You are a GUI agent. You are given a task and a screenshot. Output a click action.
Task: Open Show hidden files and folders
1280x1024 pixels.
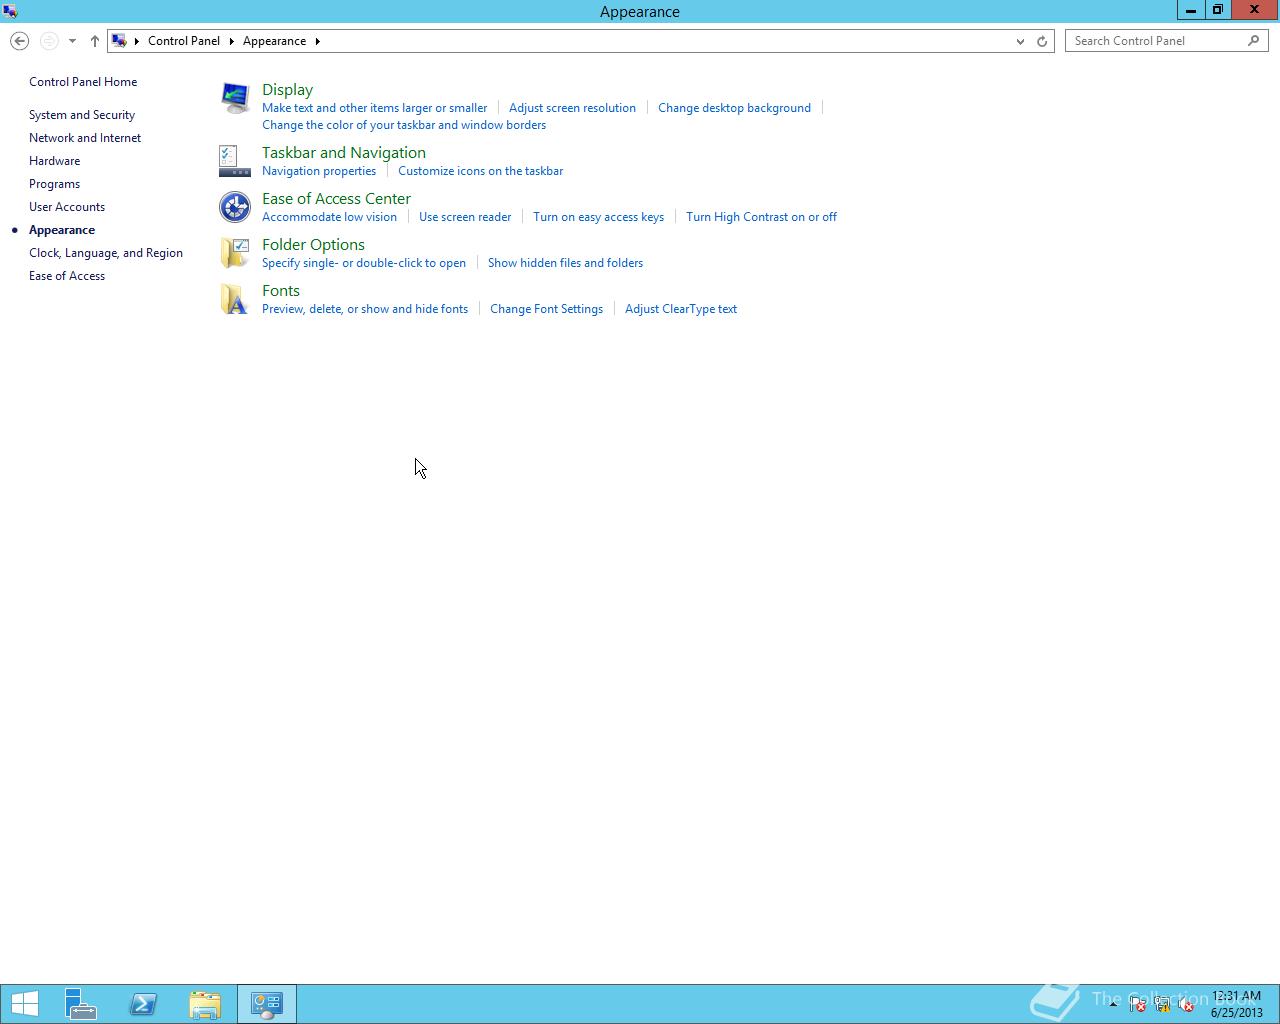[x=565, y=263]
